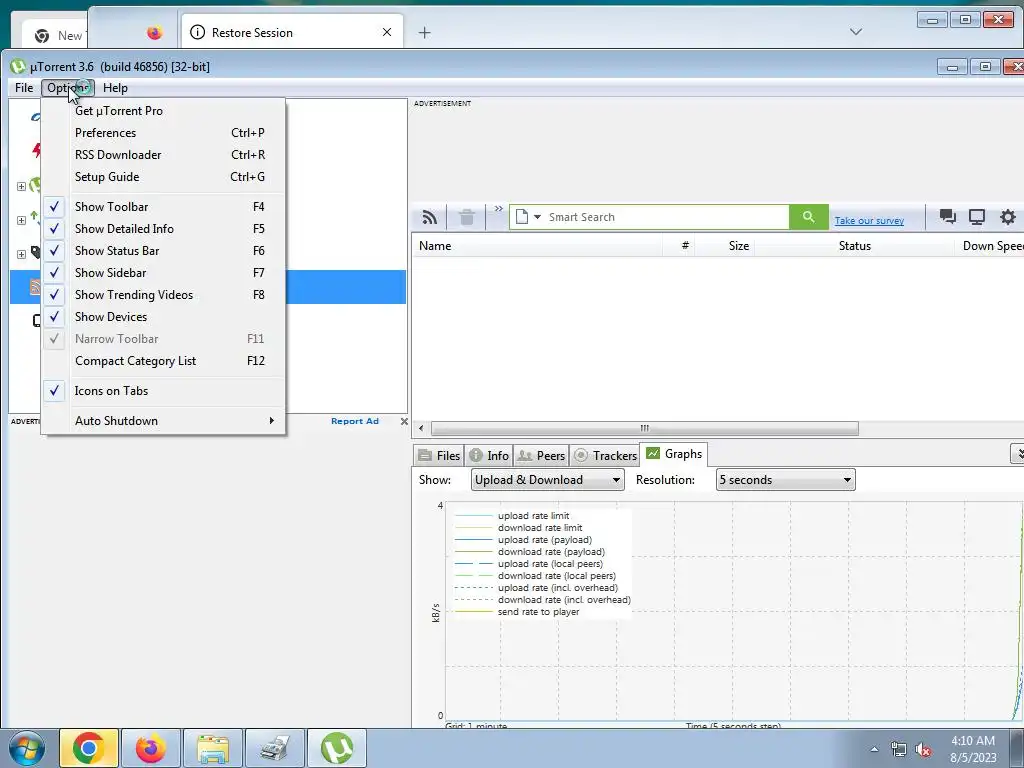Sort by the Status column header
The height and width of the screenshot is (768, 1024).
(x=855, y=246)
